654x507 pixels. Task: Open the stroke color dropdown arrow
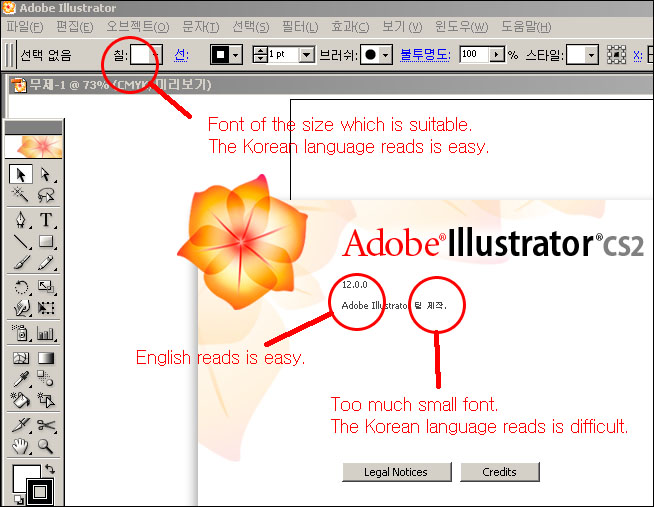[236, 55]
